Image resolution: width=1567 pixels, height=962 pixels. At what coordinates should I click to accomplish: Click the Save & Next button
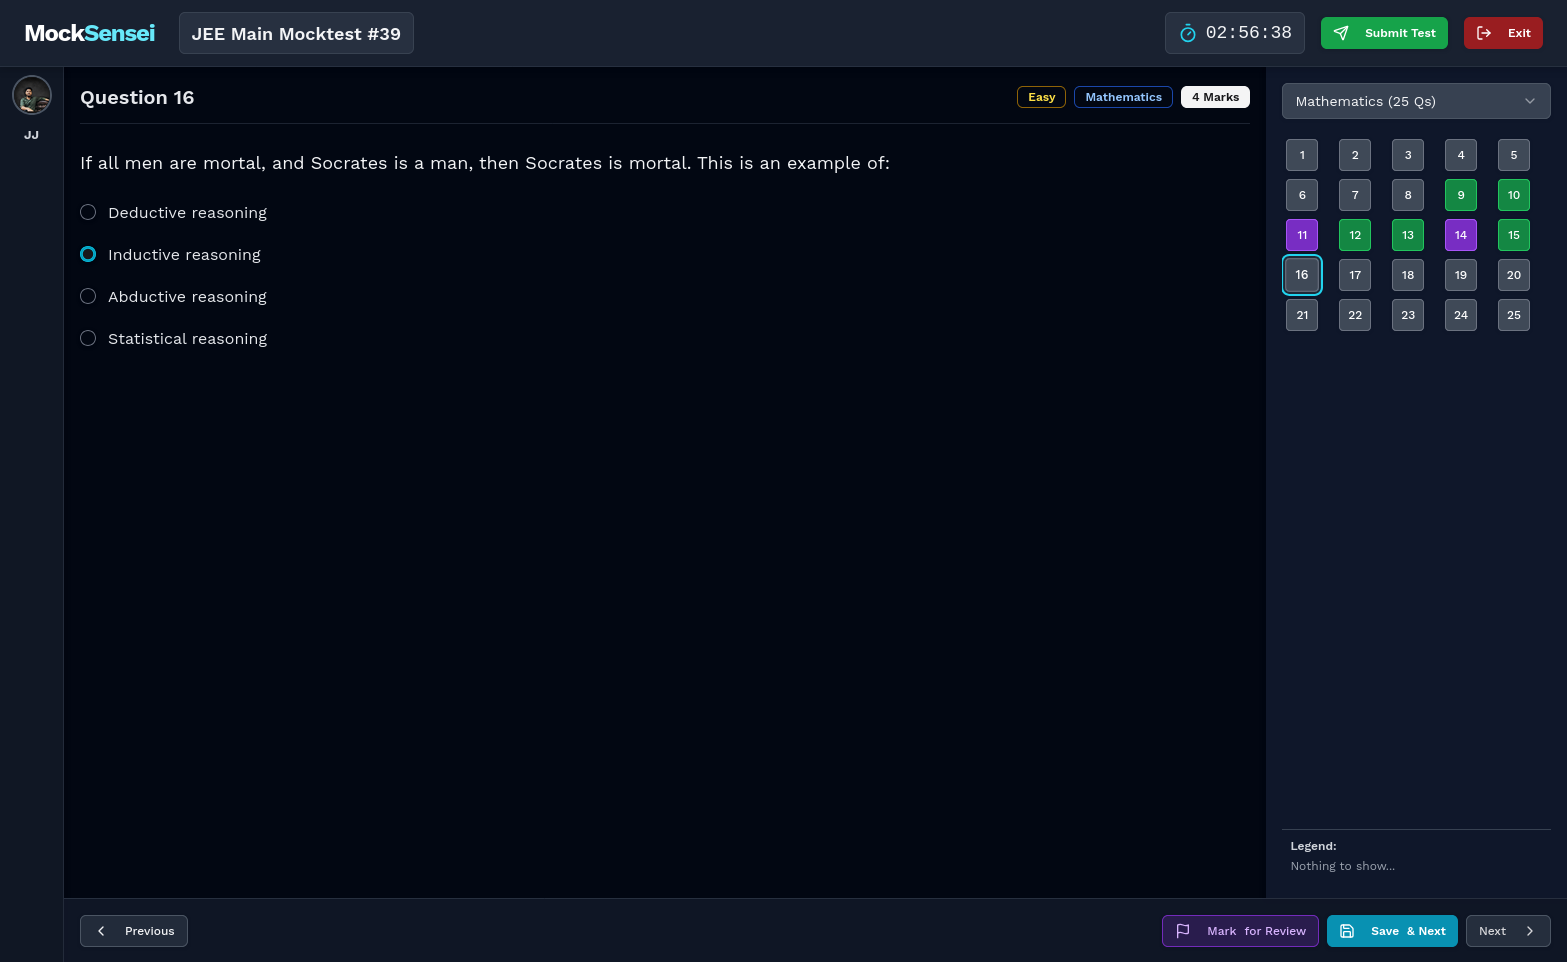click(1392, 931)
